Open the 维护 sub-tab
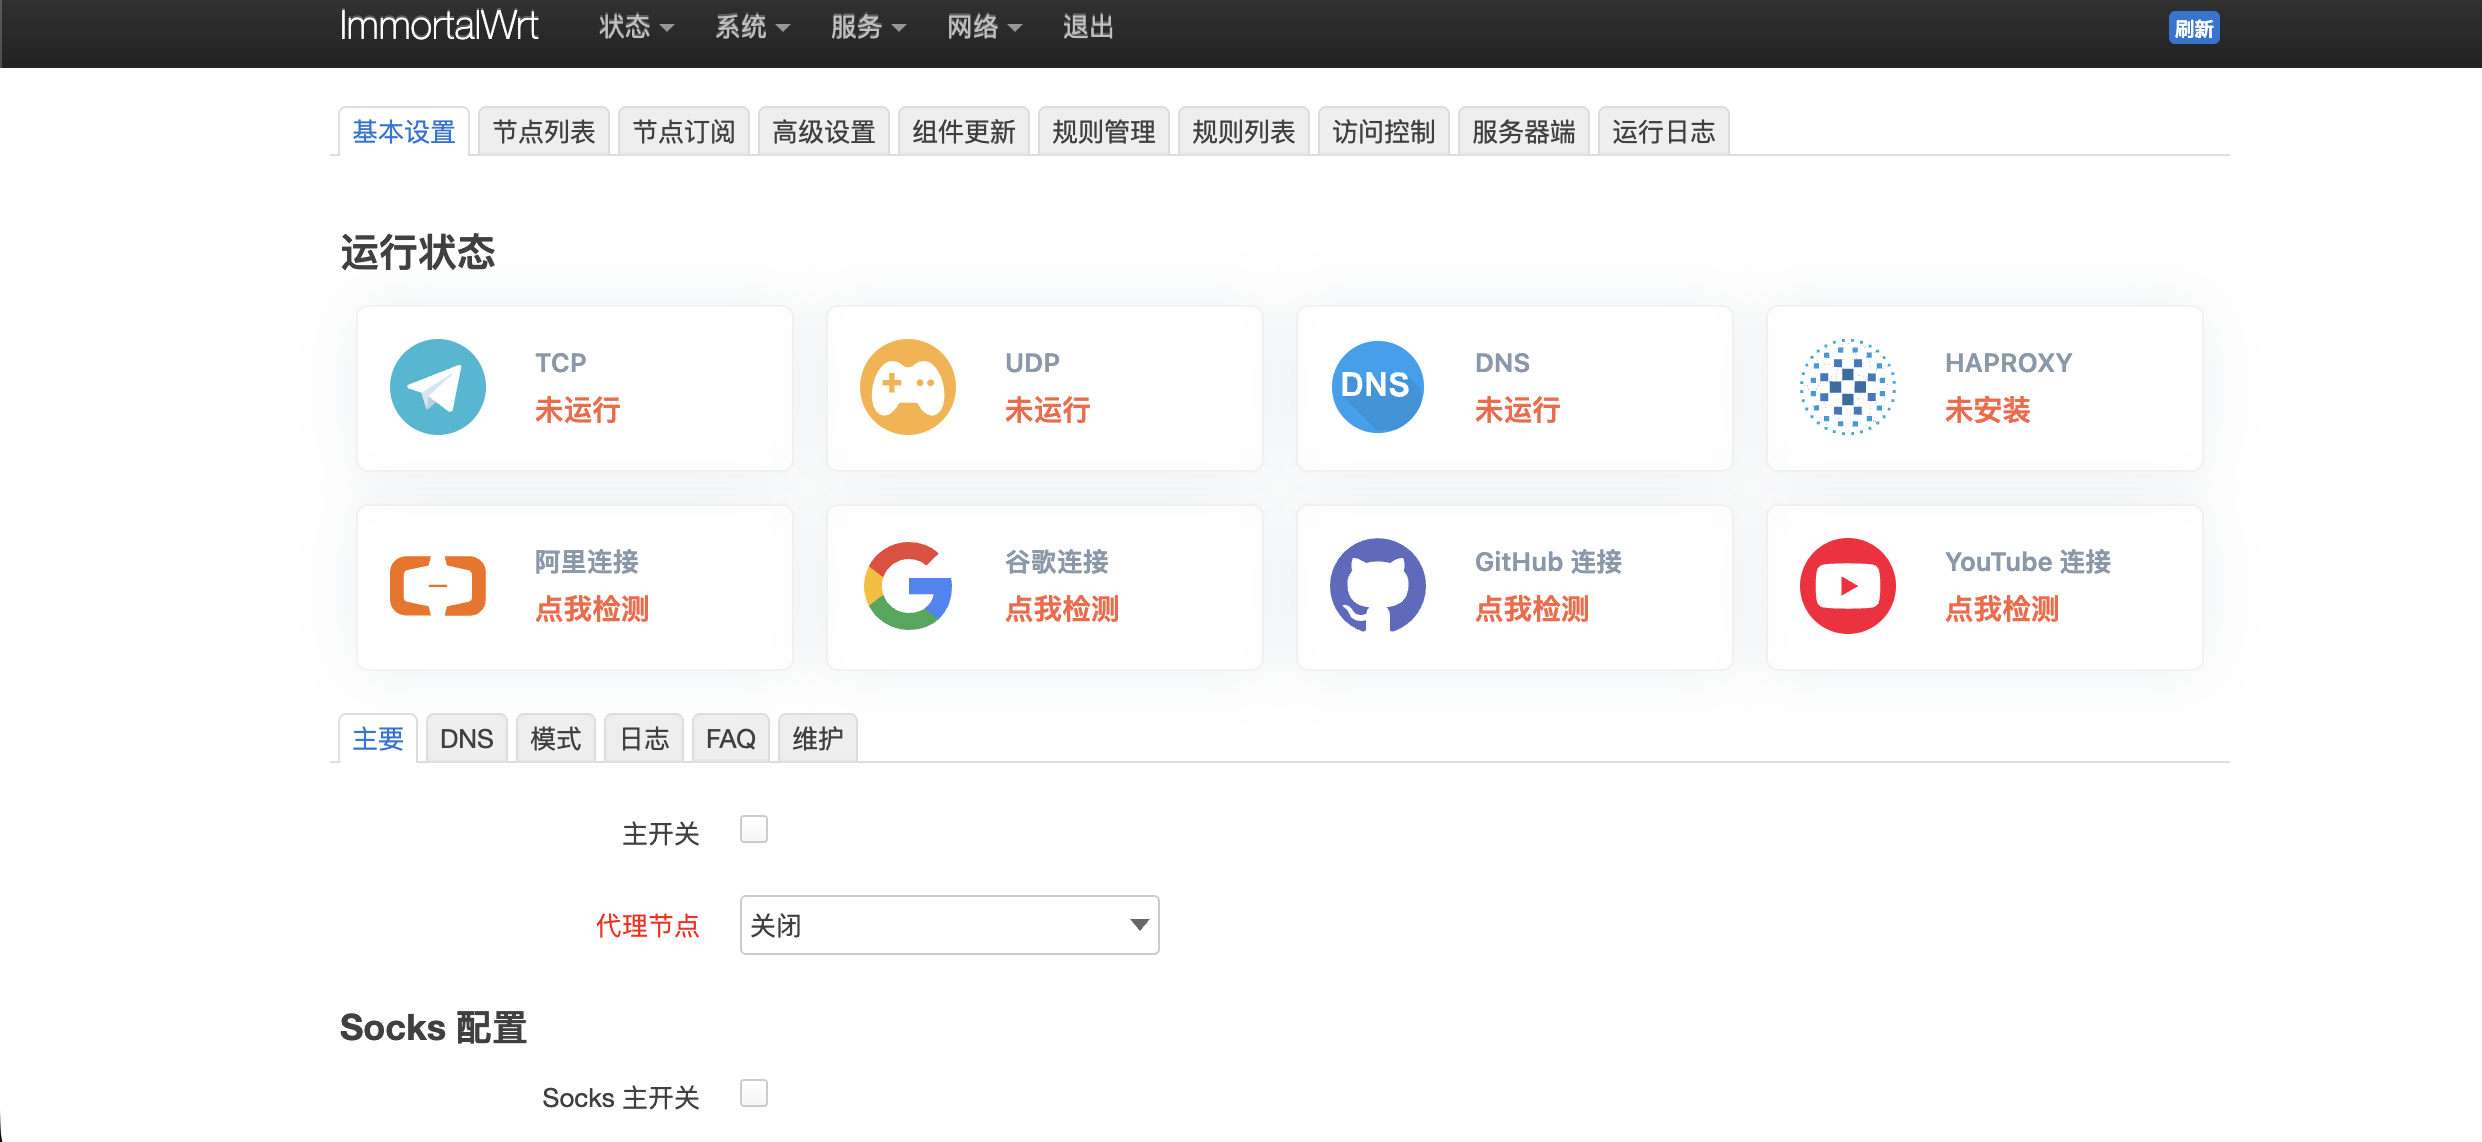This screenshot has height=1142, width=2482. click(x=818, y=738)
